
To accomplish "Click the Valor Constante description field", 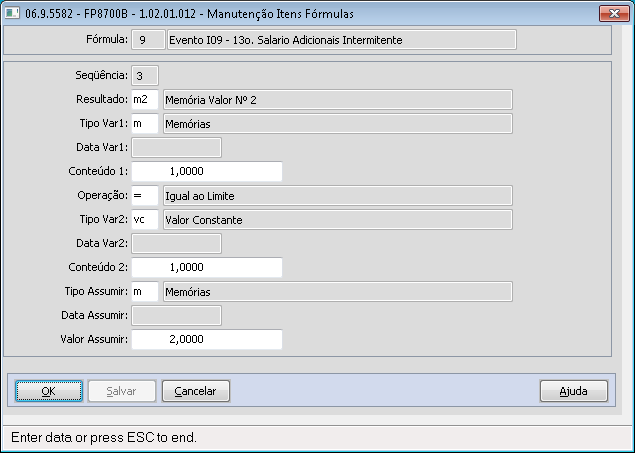I will (x=338, y=219).
